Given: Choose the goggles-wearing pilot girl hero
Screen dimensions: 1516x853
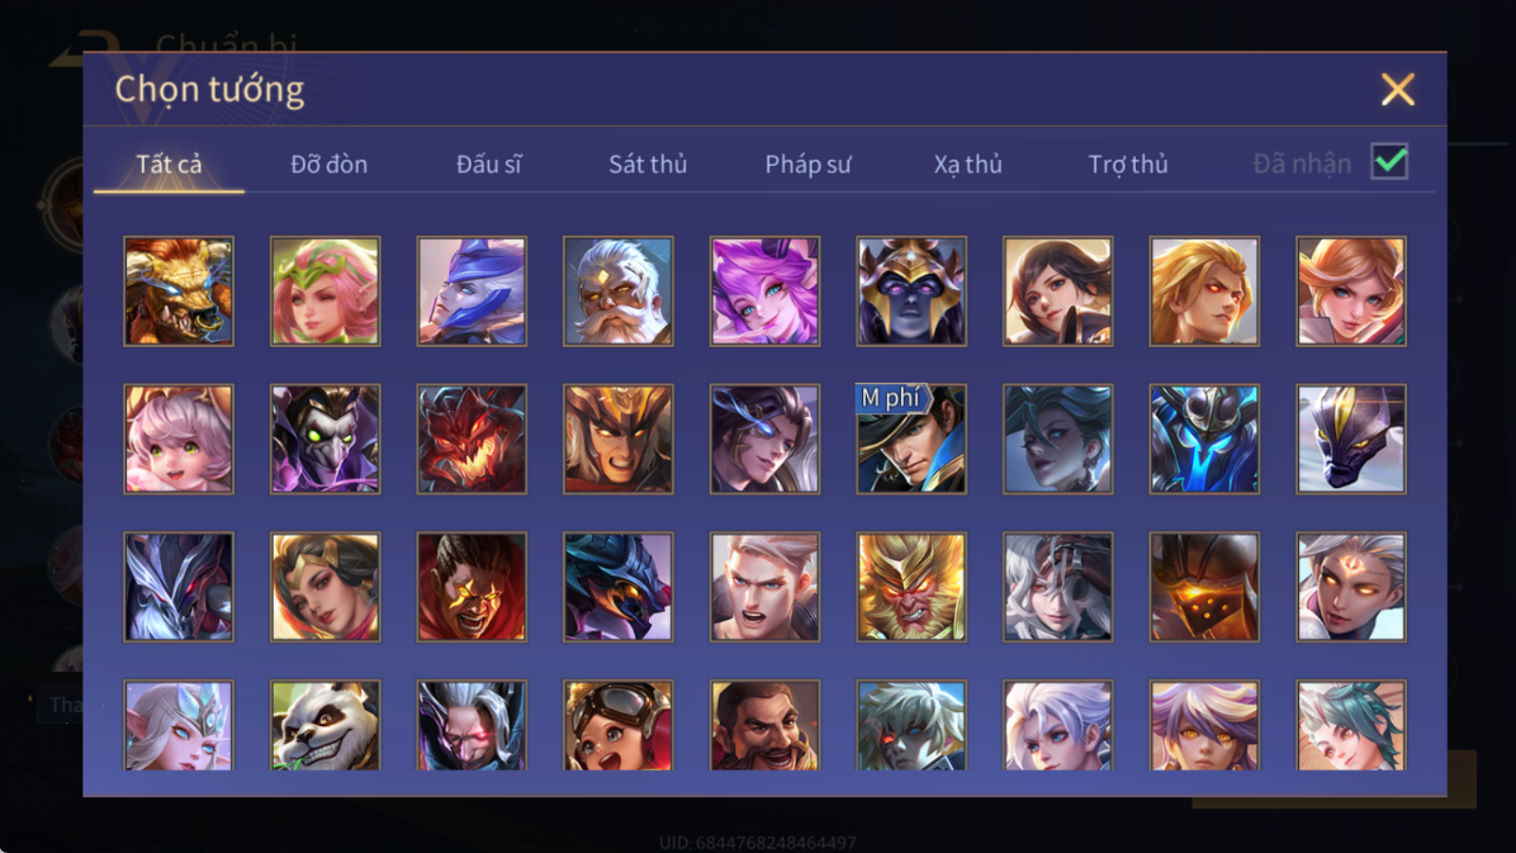Looking at the screenshot, I should (x=618, y=725).
